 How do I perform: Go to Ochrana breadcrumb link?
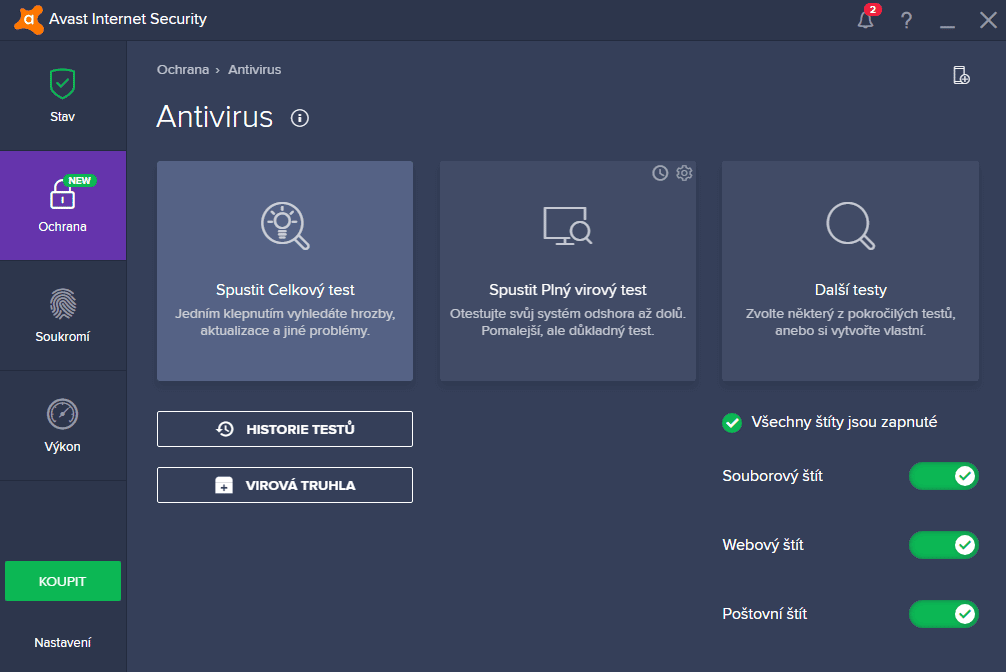pos(183,69)
